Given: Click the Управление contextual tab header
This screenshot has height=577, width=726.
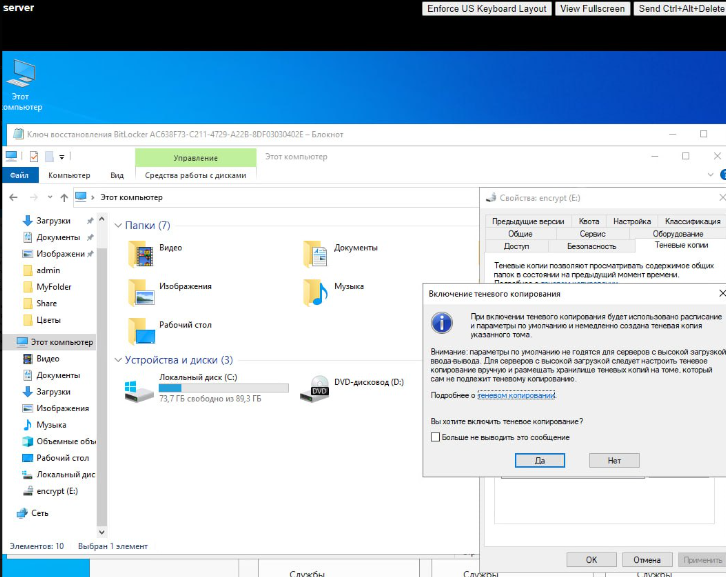Looking at the screenshot, I should click(195, 158).
